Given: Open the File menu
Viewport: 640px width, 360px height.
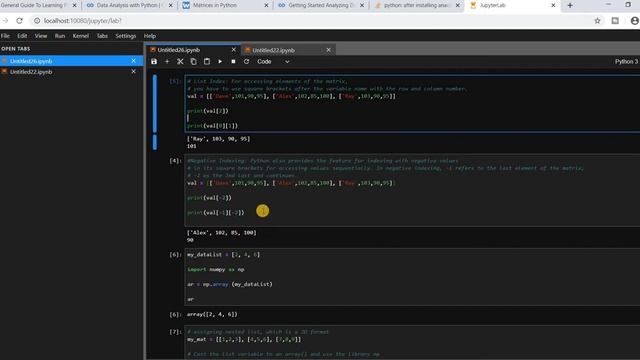Looking at the screenshot, I should (5, 36).
